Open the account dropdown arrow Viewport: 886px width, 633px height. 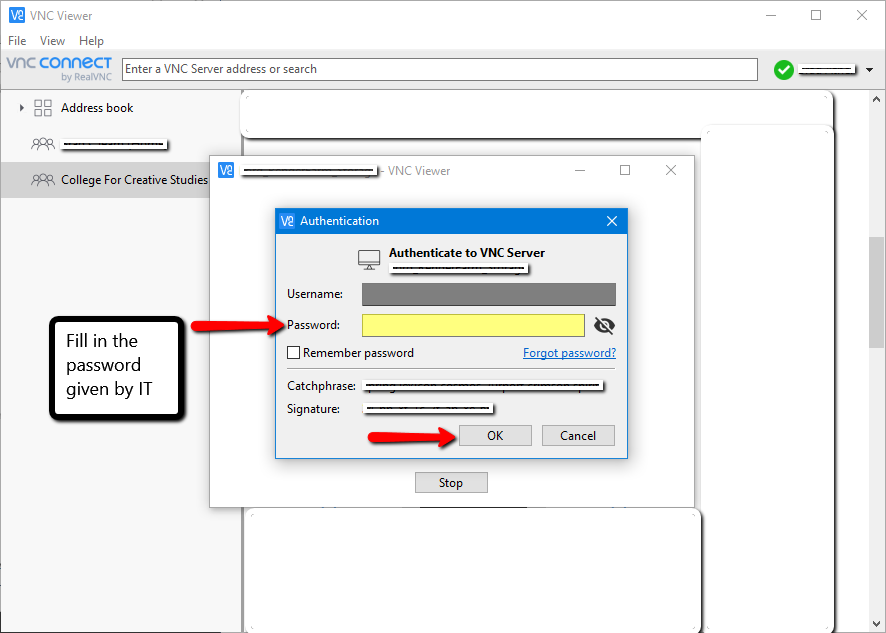pos(869,70)
